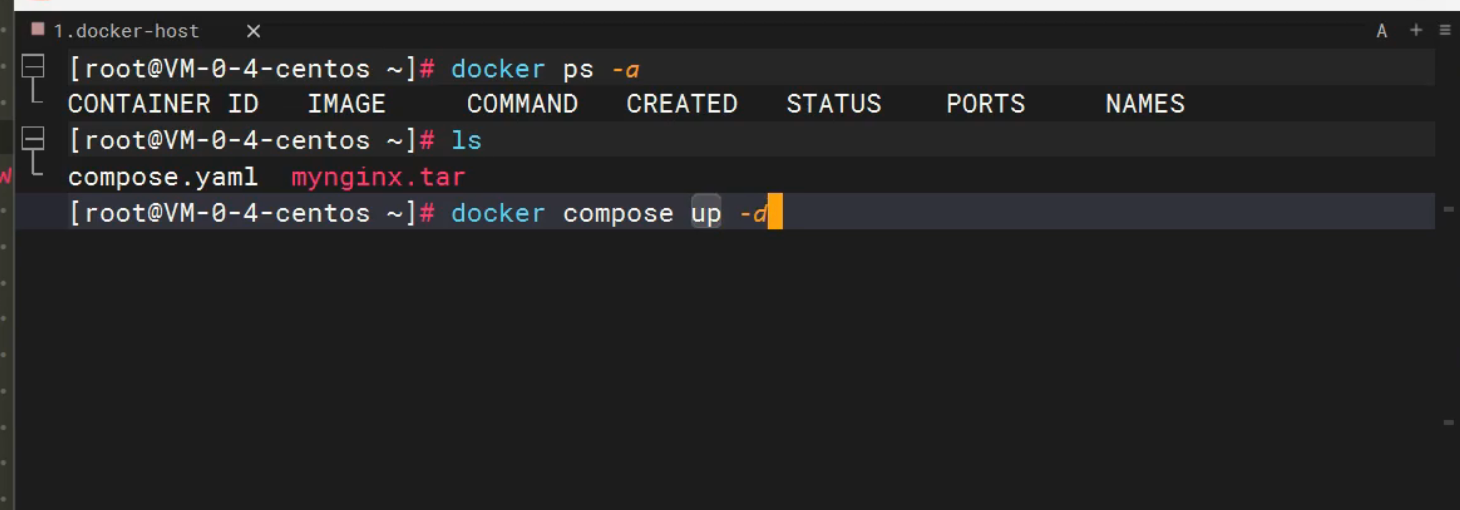The width and height of the screenshot is (1460, 510).
Task: Click the IMAGE column header text
Action: [x=346, y=104]
